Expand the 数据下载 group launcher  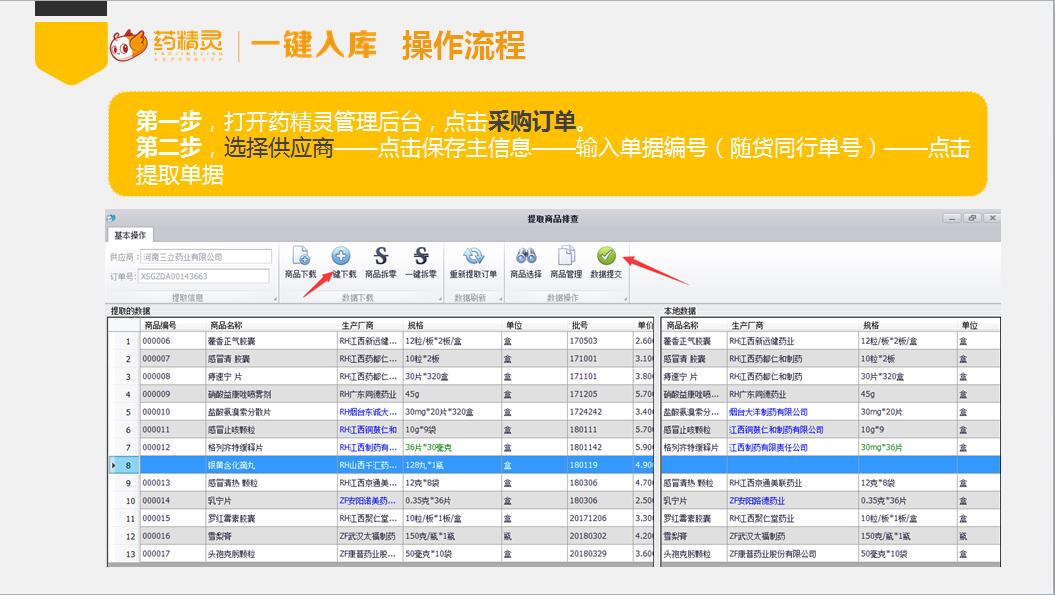pyautogui.click(x=443, y=299)
